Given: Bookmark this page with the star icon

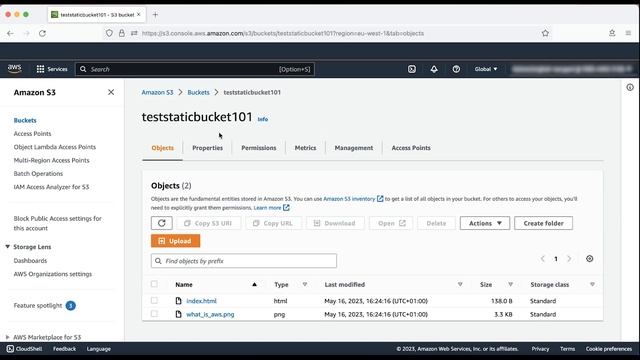Looking at the screenshot, I should tap(545, 33).
